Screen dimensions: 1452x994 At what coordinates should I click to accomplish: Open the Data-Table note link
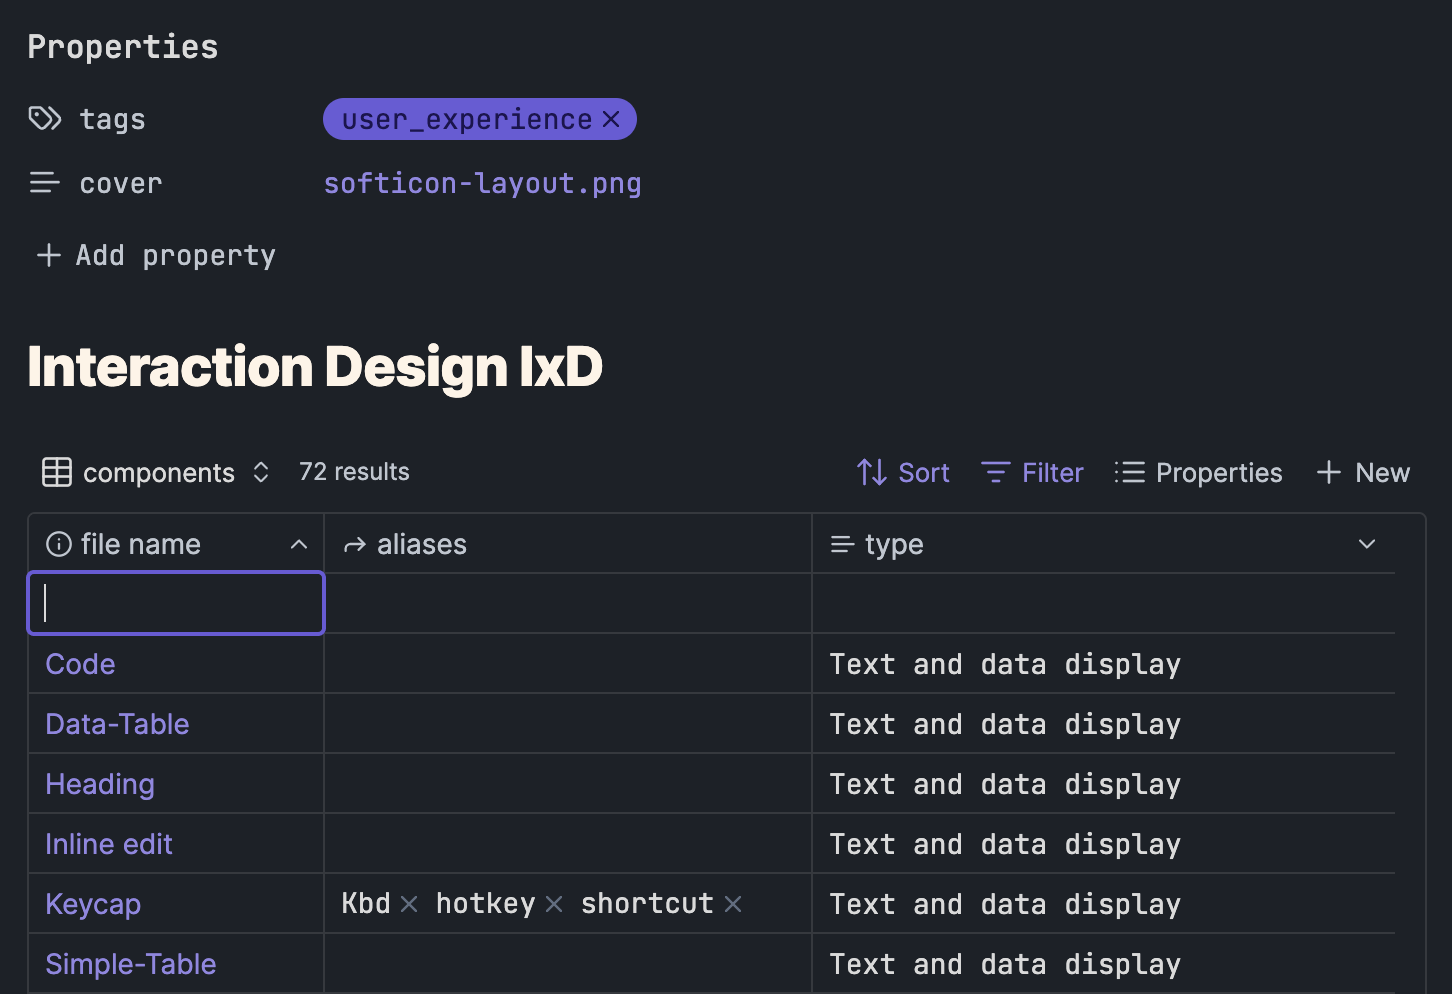(x=117, y=724)
